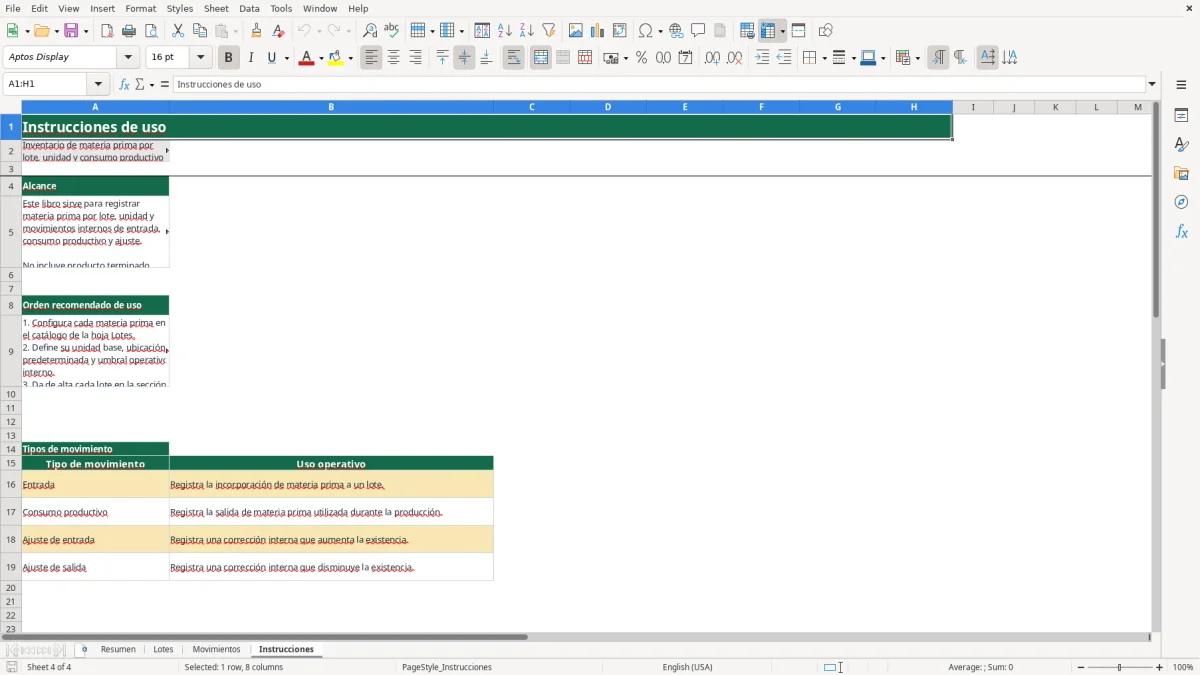Open the Data menu
The width and height of the screenshot is (1200, 675).
click(250, 8)
